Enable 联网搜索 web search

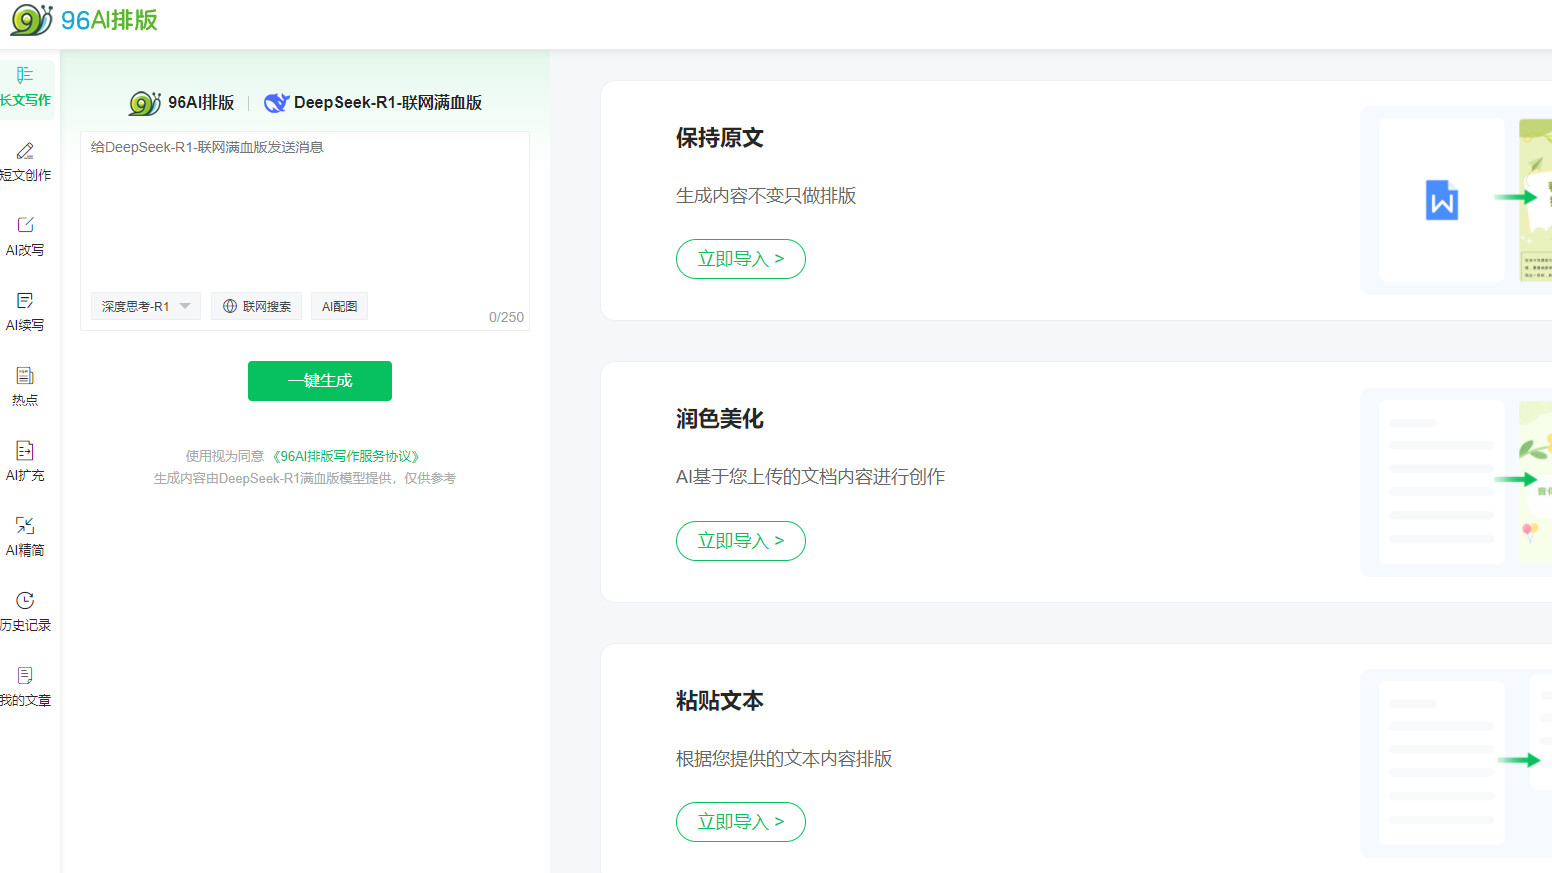click(256, 306)
